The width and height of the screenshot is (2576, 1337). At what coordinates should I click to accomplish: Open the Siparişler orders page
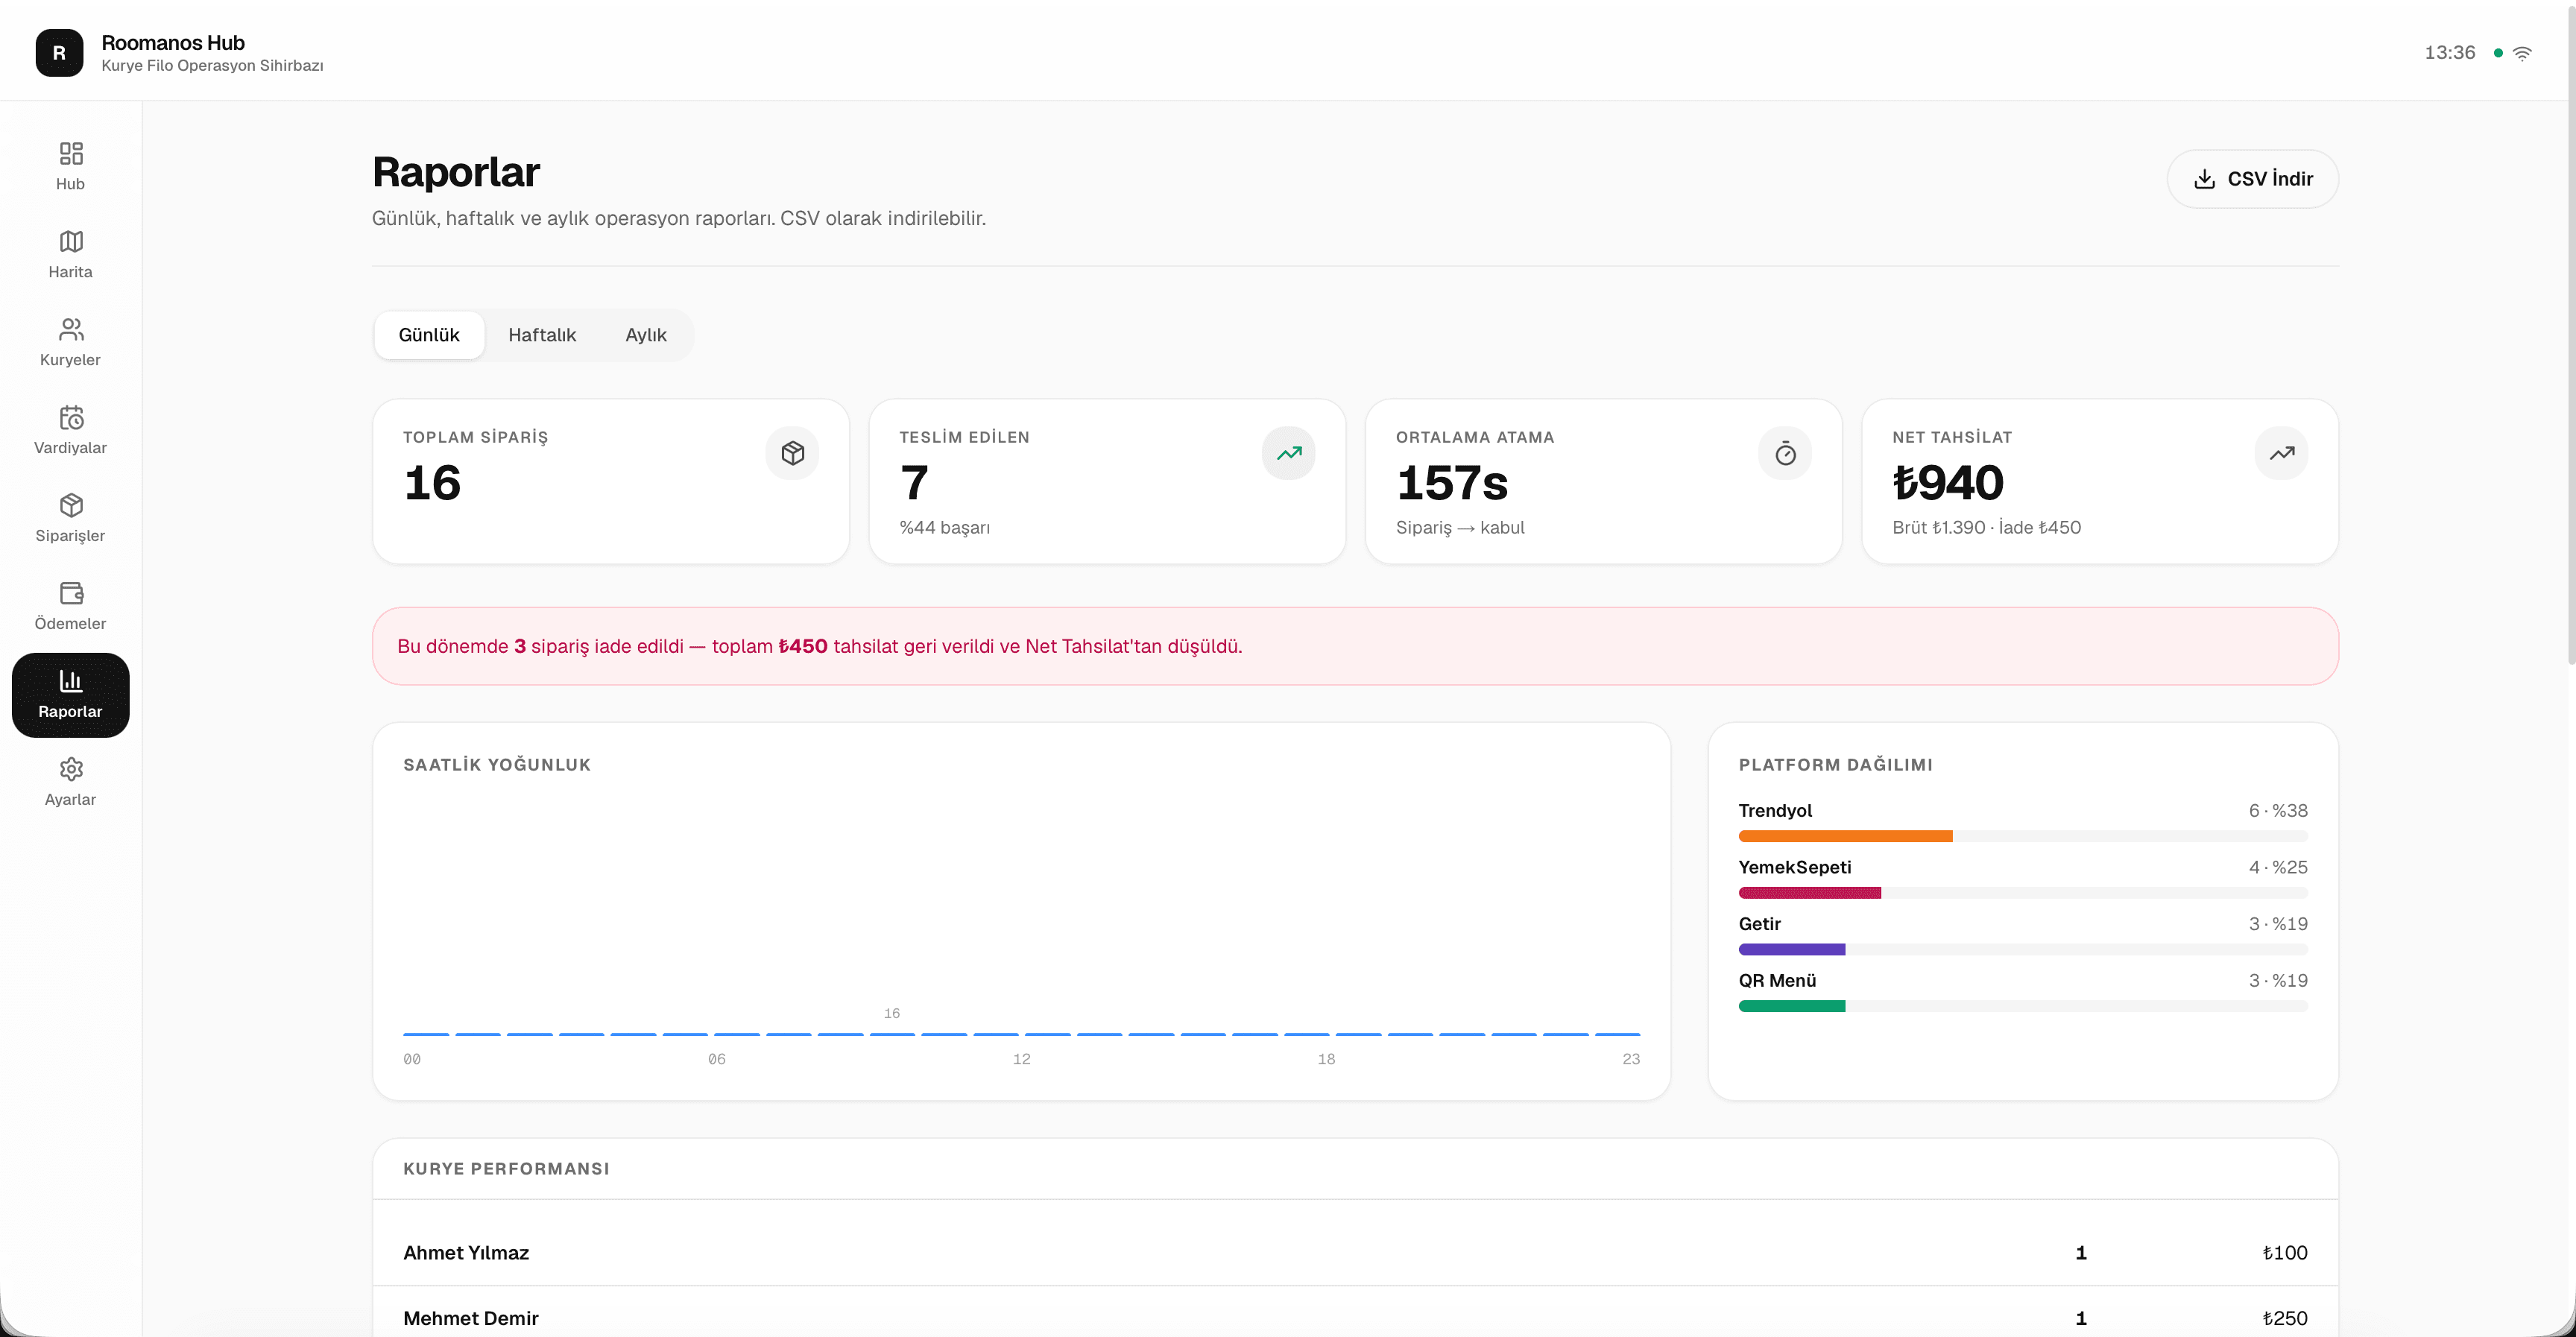[70, 518]
